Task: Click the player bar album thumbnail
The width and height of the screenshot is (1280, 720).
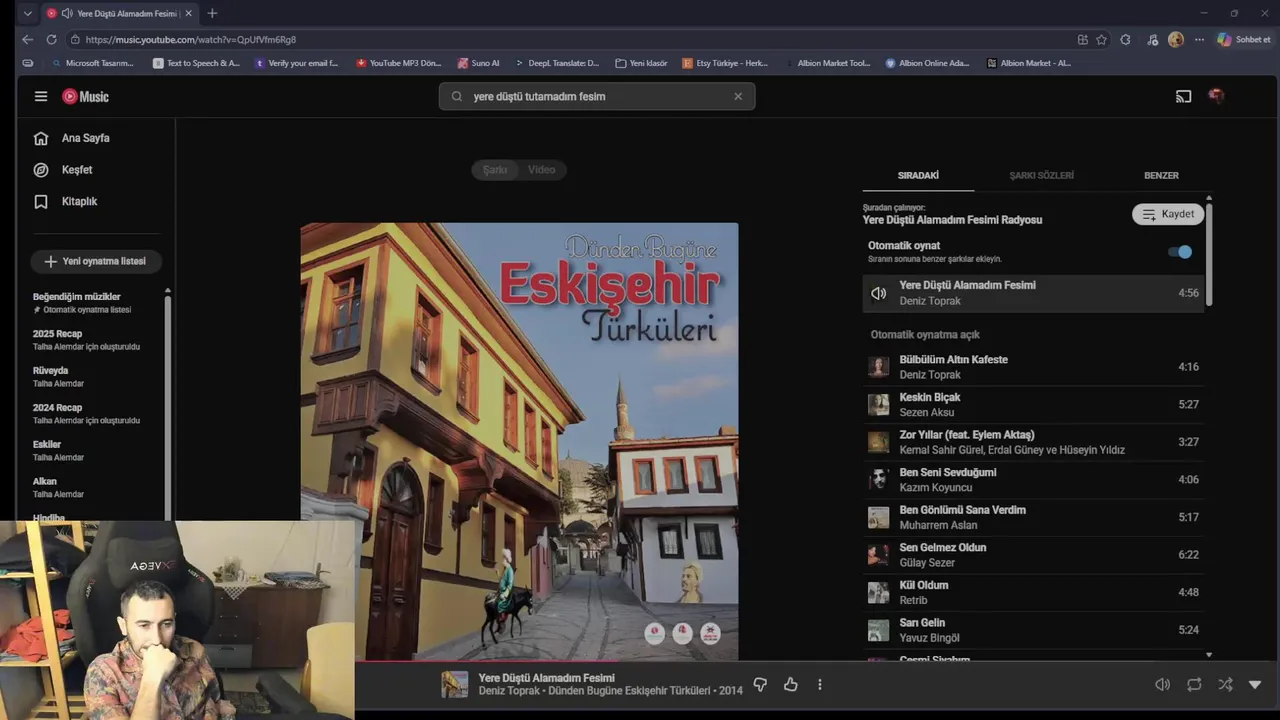Action: pyautogui.click(x=455, y=684)
